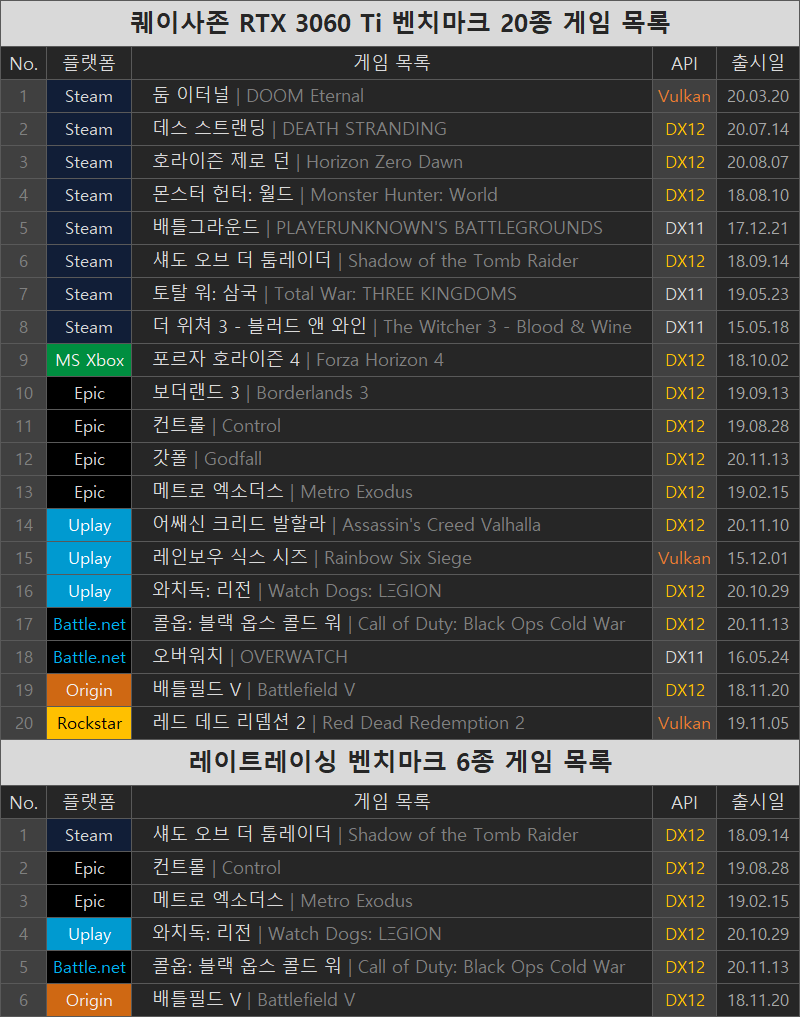Click Vulkan API cell for Red Dead Redemption 2
Screen dimensions: 800x1017
point(684,723)
